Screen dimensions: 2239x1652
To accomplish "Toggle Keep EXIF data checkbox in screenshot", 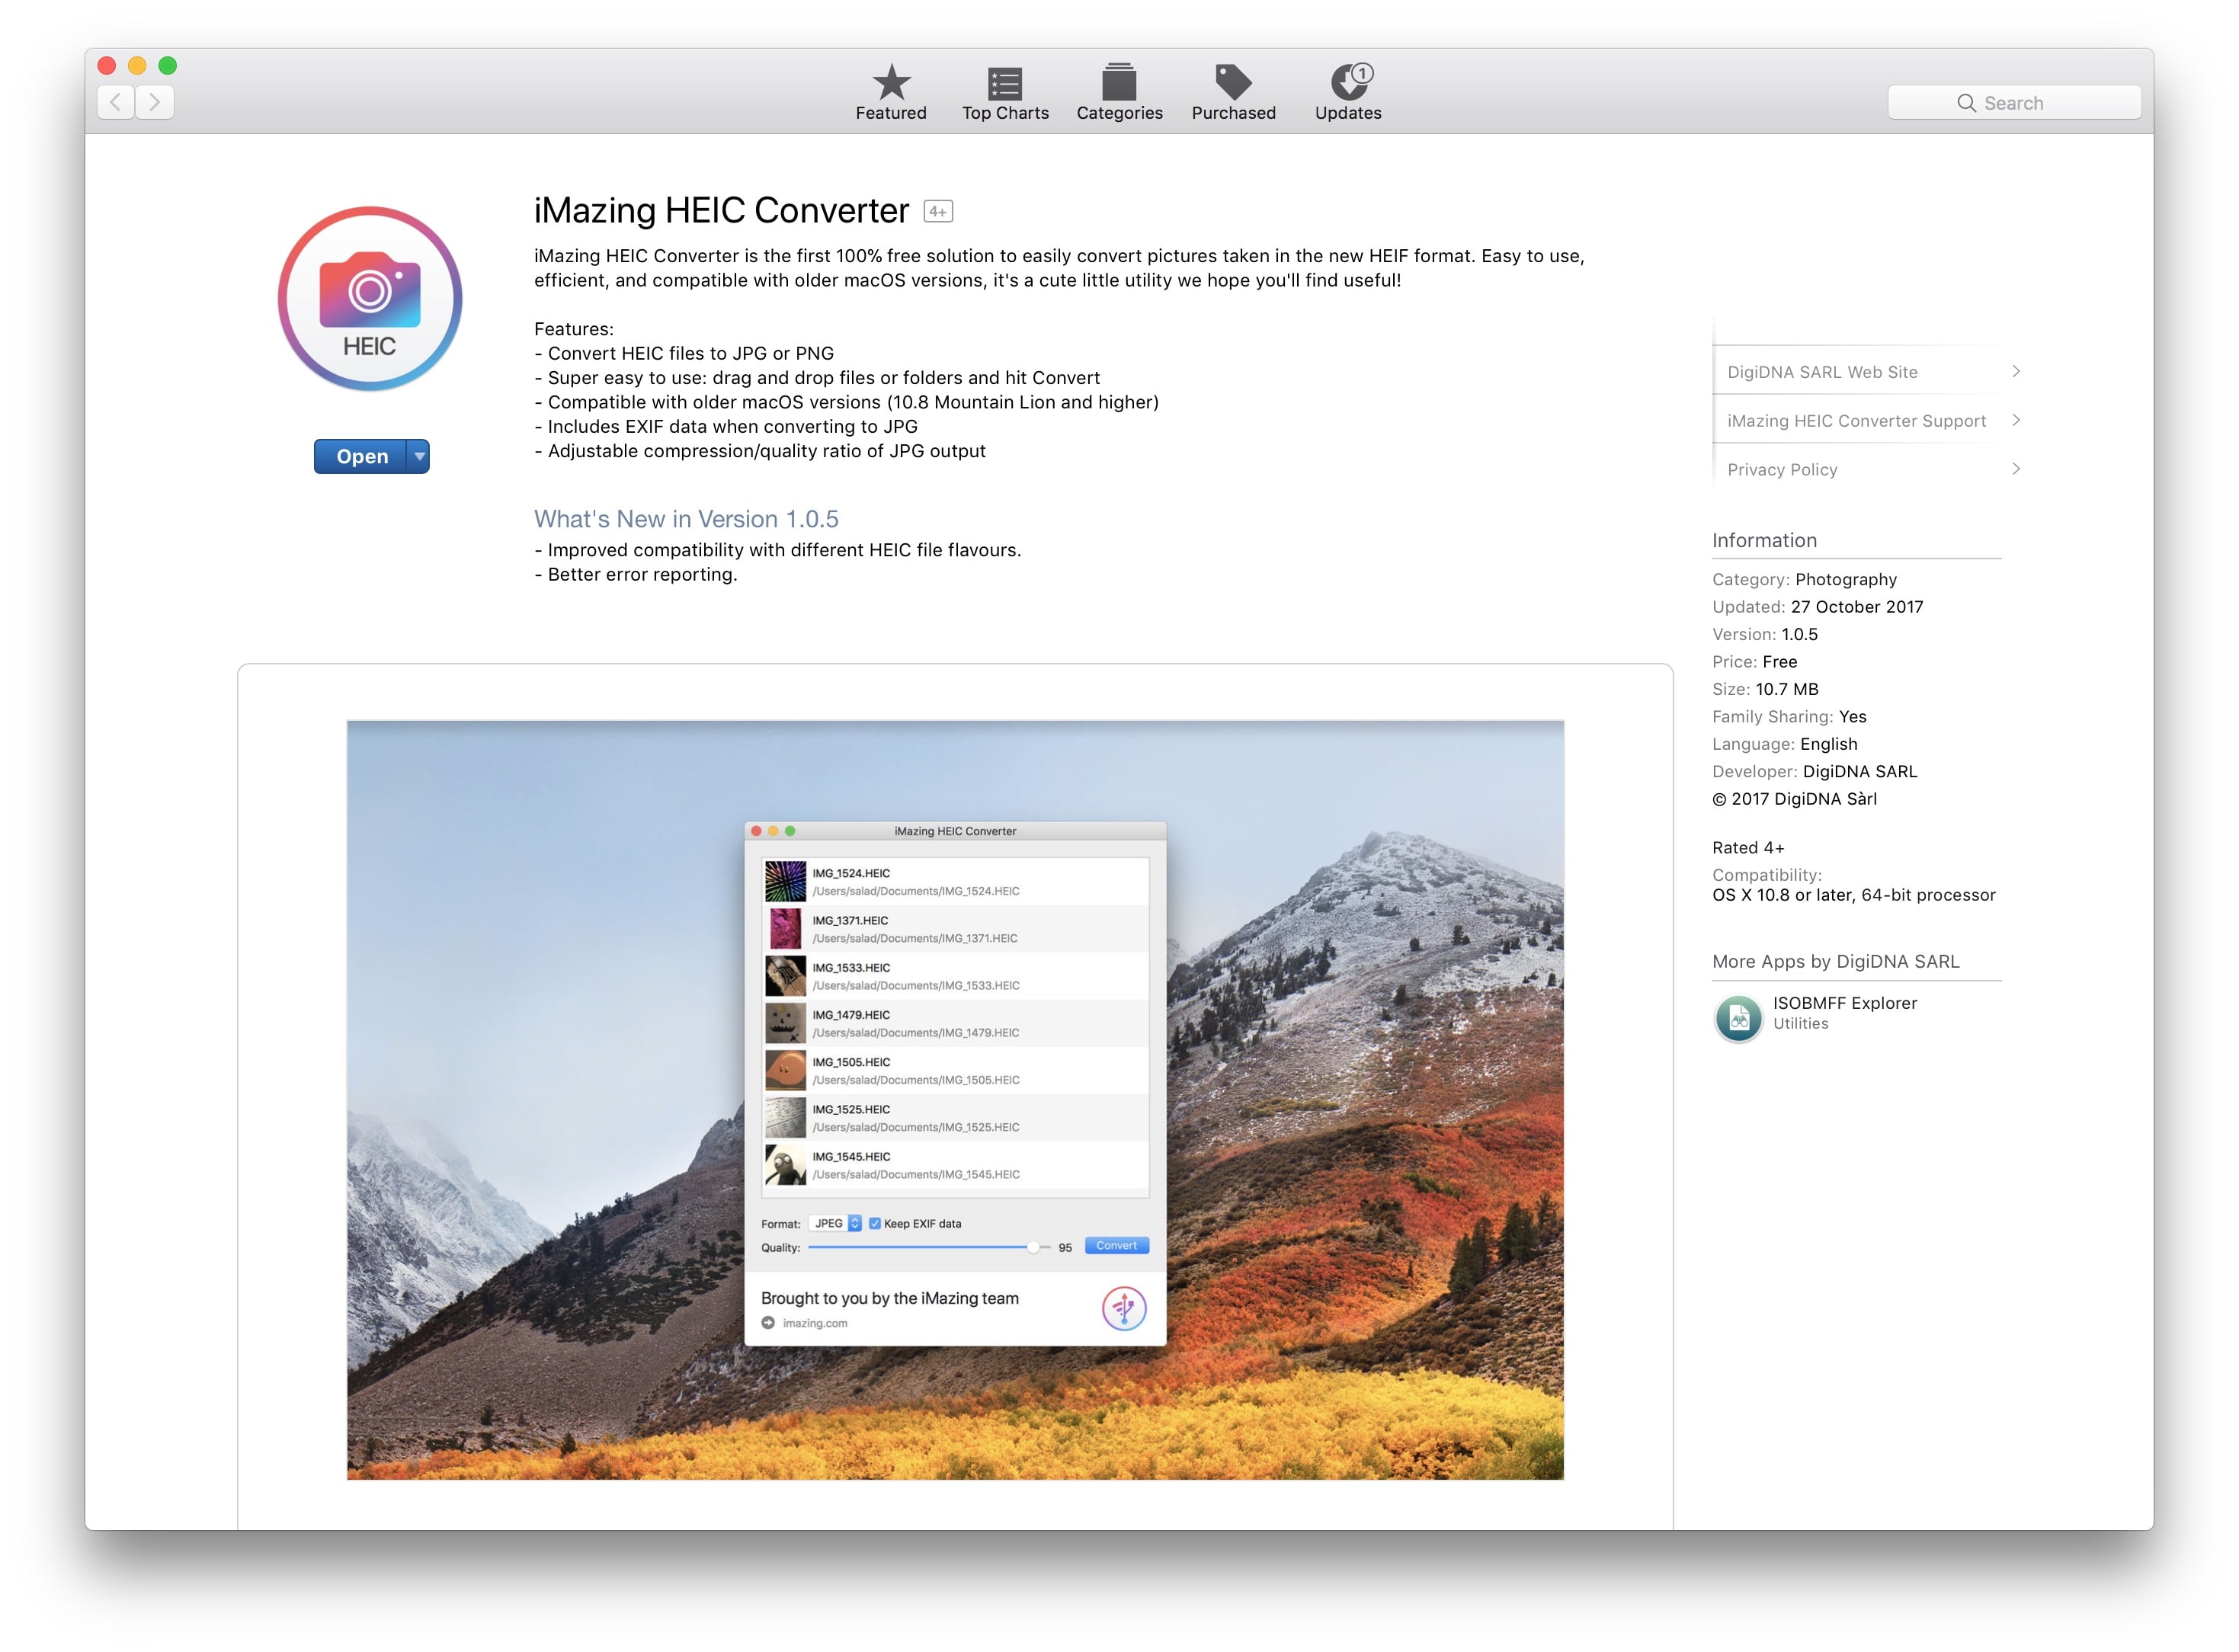I will click(874, 1224).
